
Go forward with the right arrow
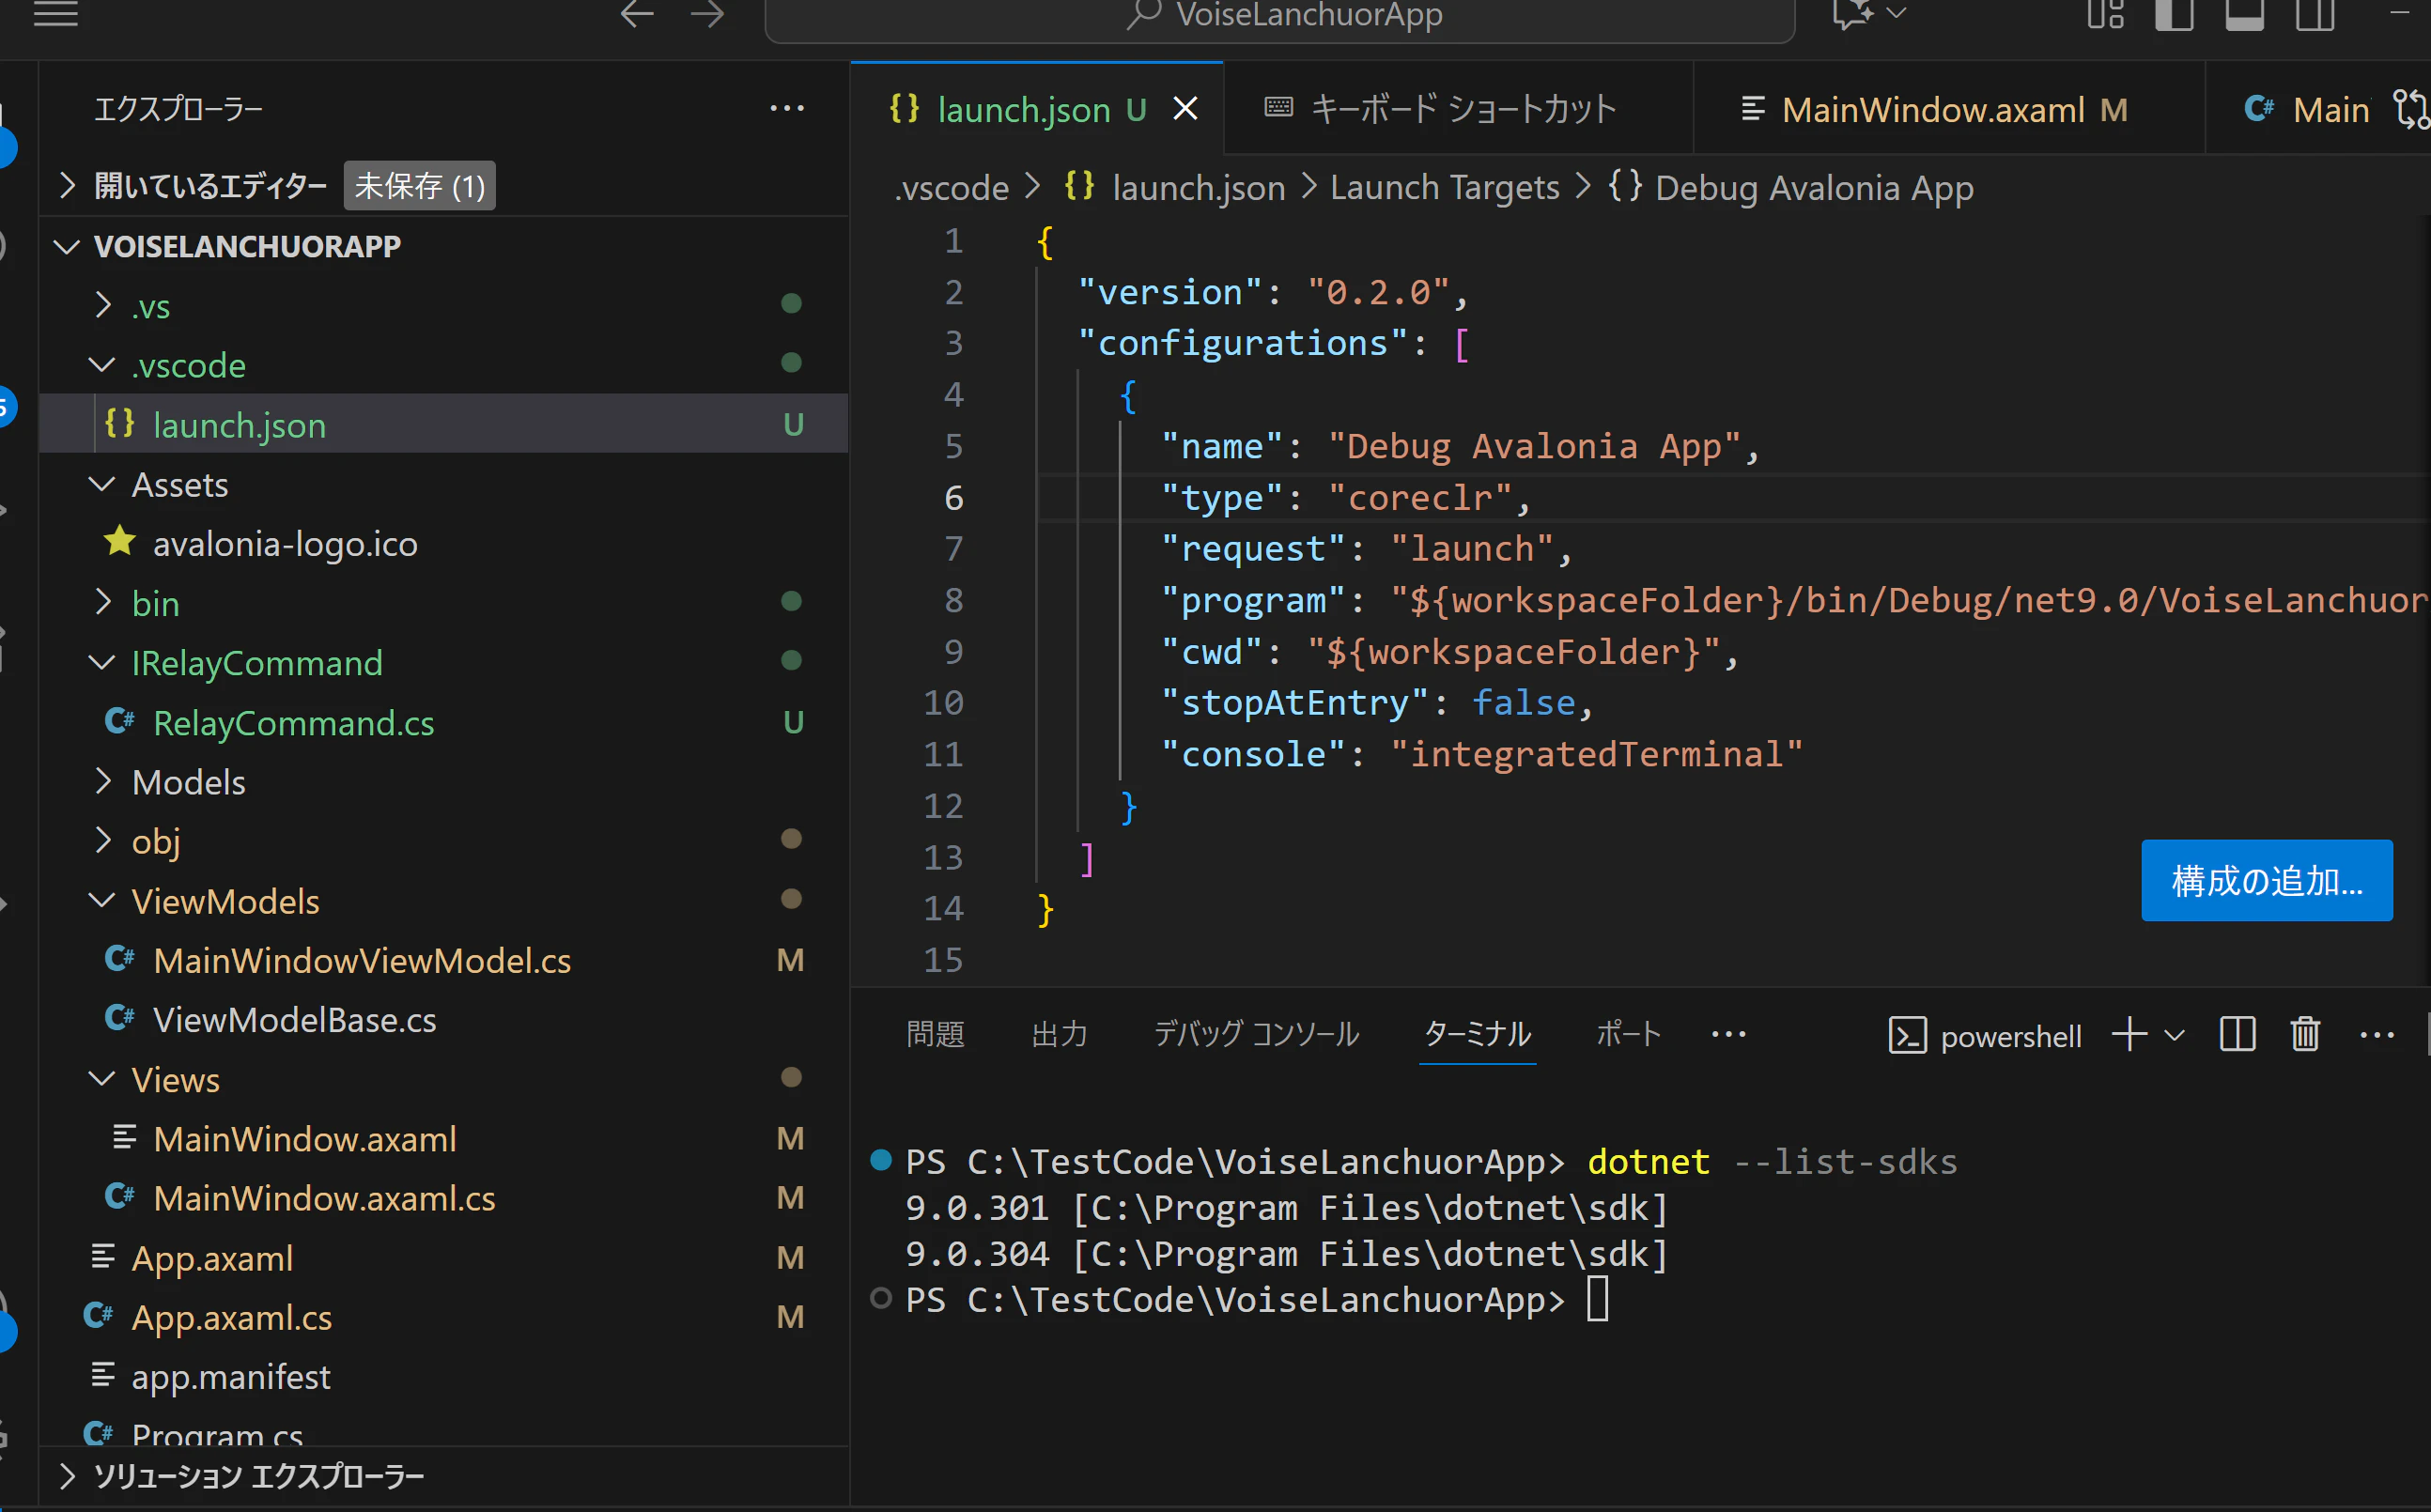(x=707, y=14)
